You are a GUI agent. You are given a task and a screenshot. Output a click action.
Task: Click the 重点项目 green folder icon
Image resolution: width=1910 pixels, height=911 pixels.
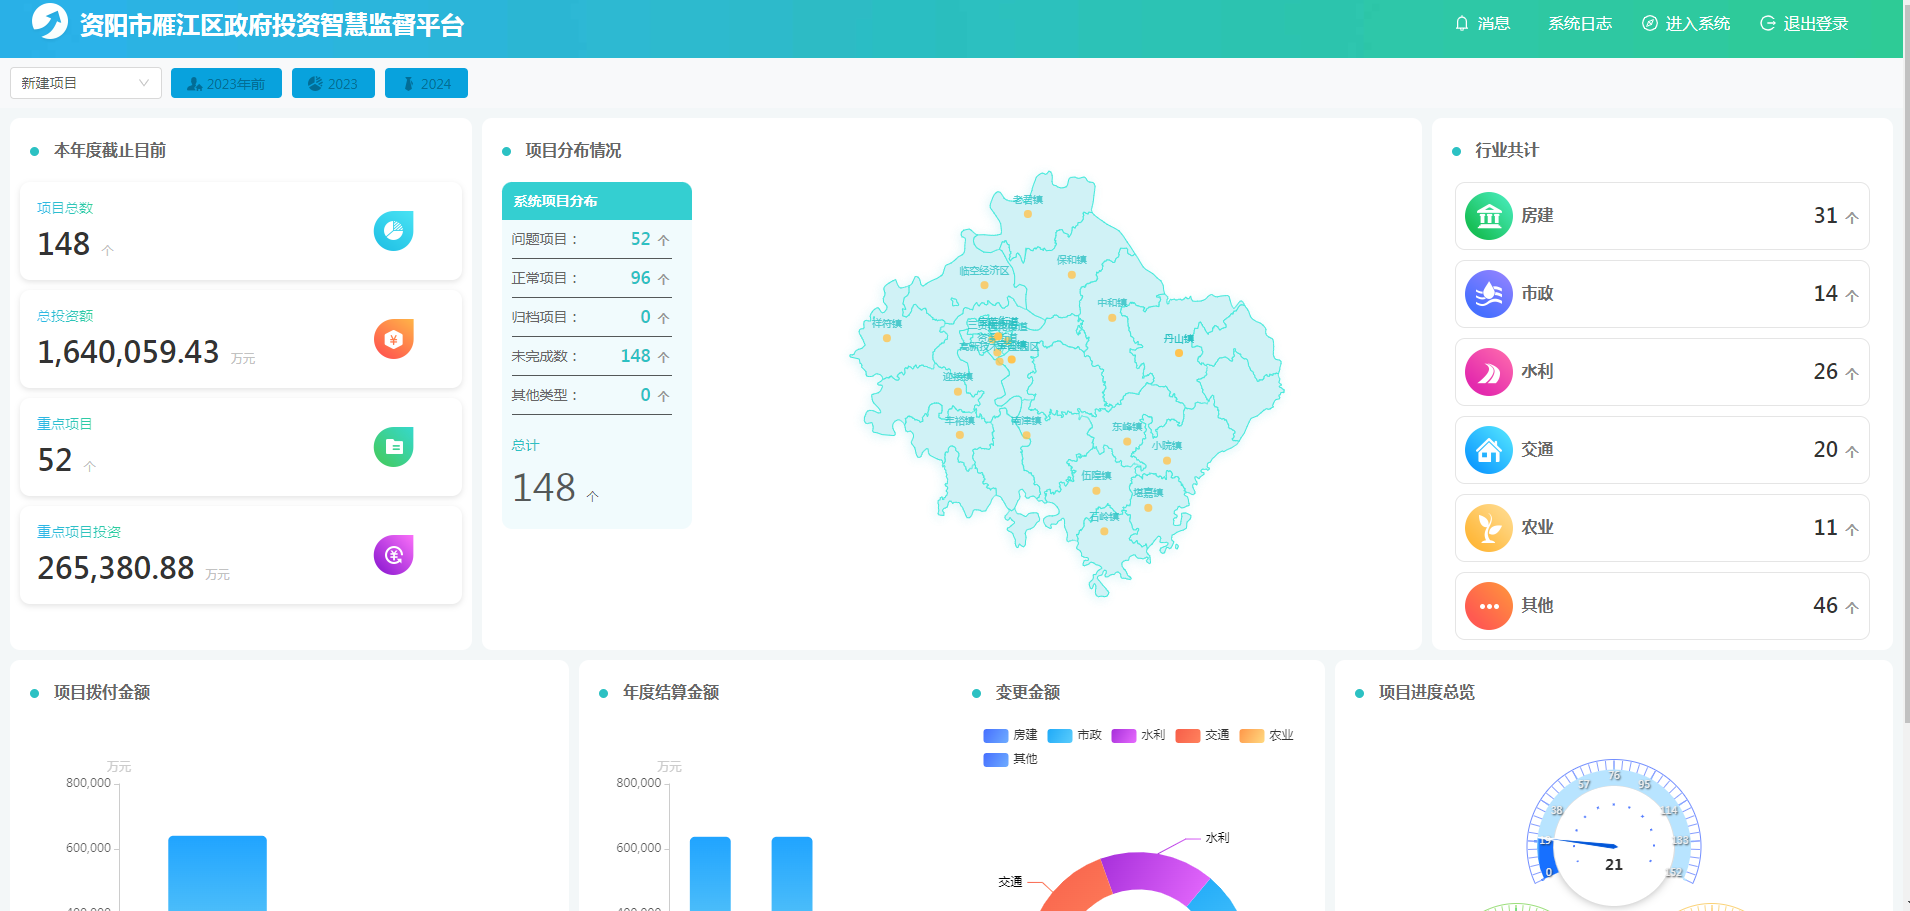(394, 447)
